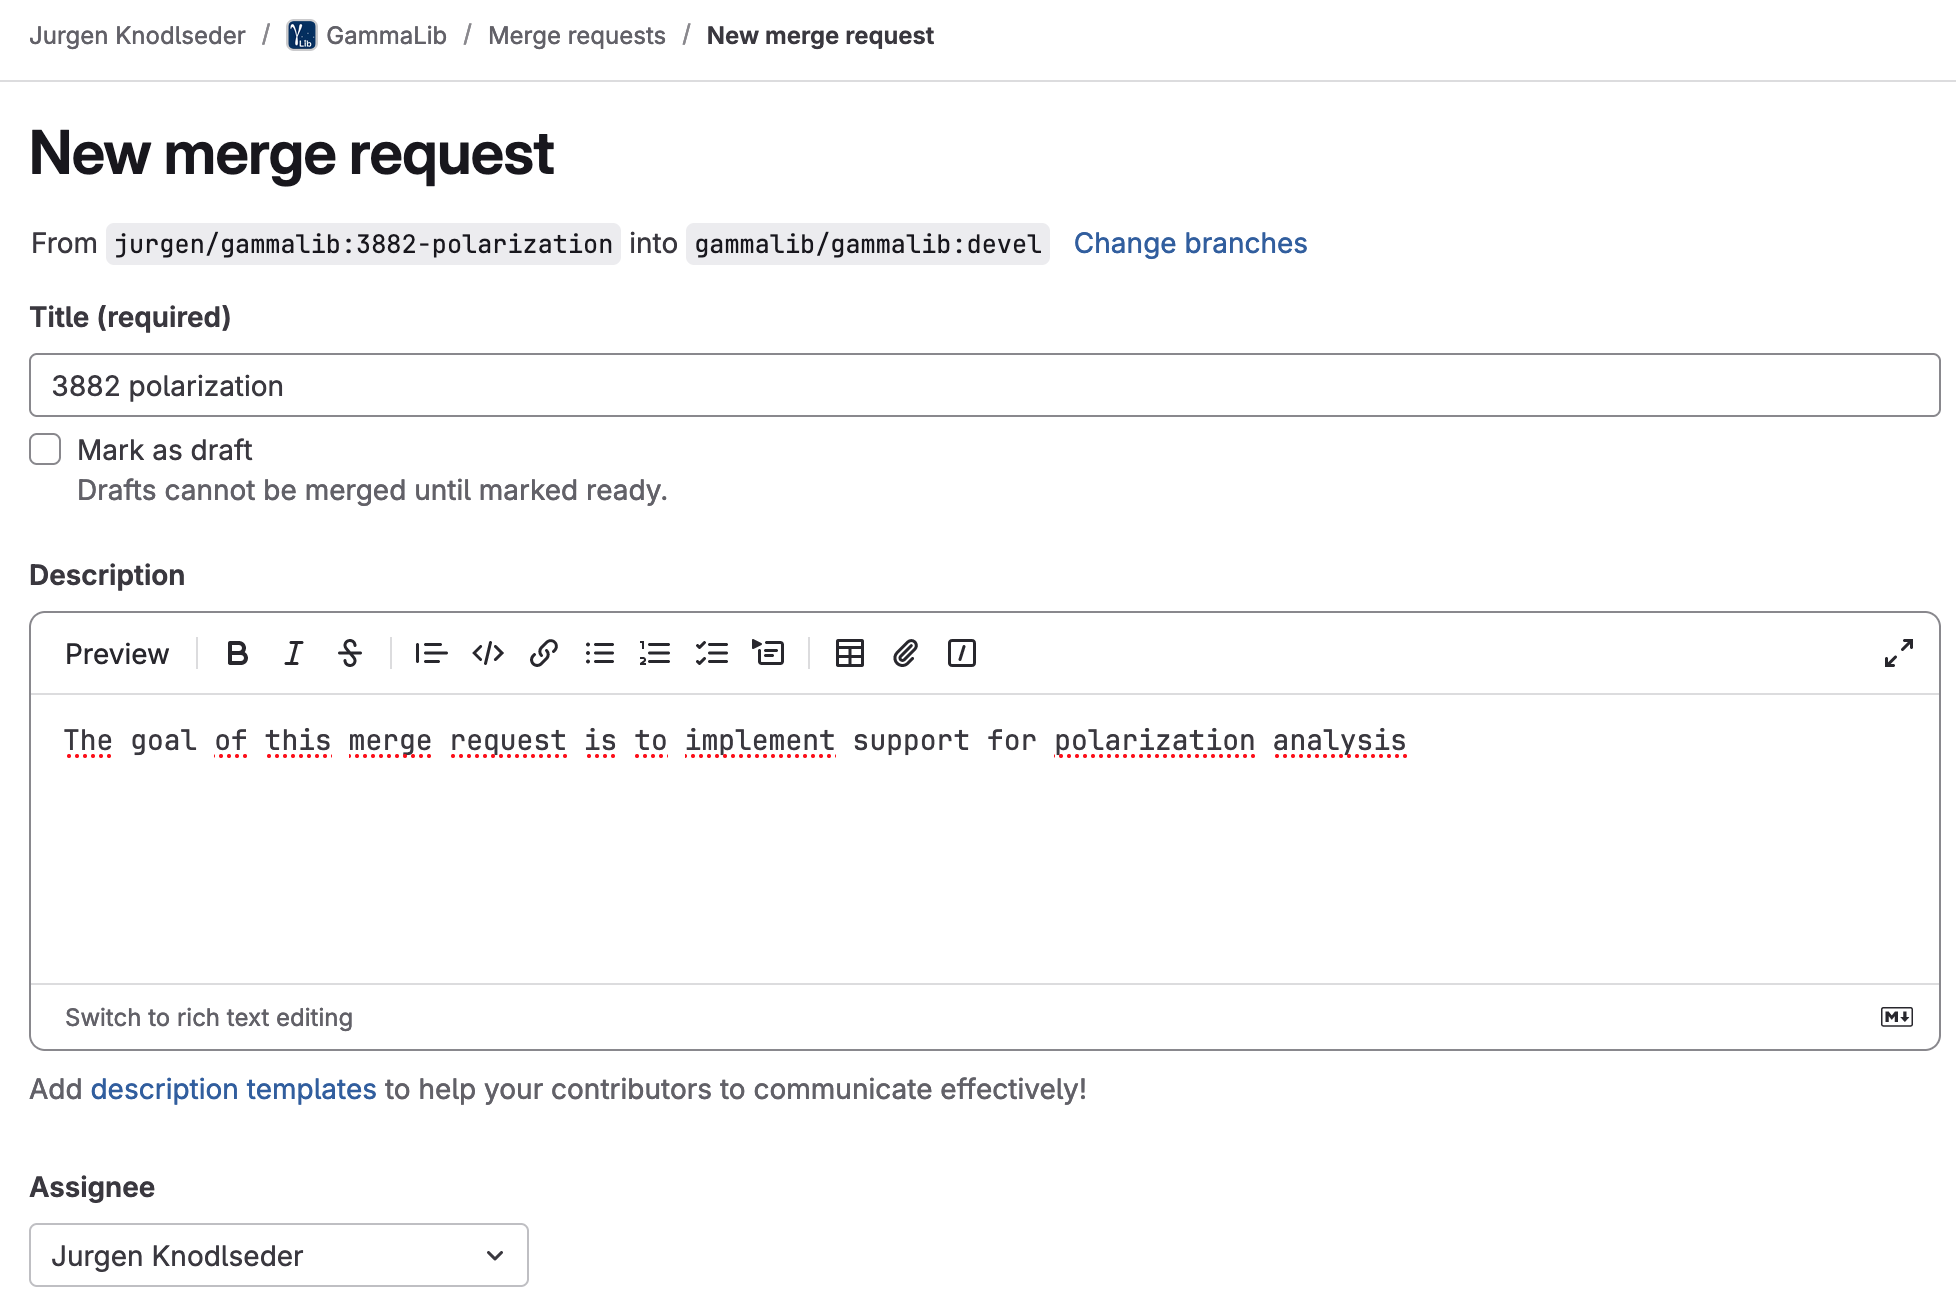Open Merge requests breadcrumb
The height and width of the screenshot is (1305, 1956).
point(576,36)
